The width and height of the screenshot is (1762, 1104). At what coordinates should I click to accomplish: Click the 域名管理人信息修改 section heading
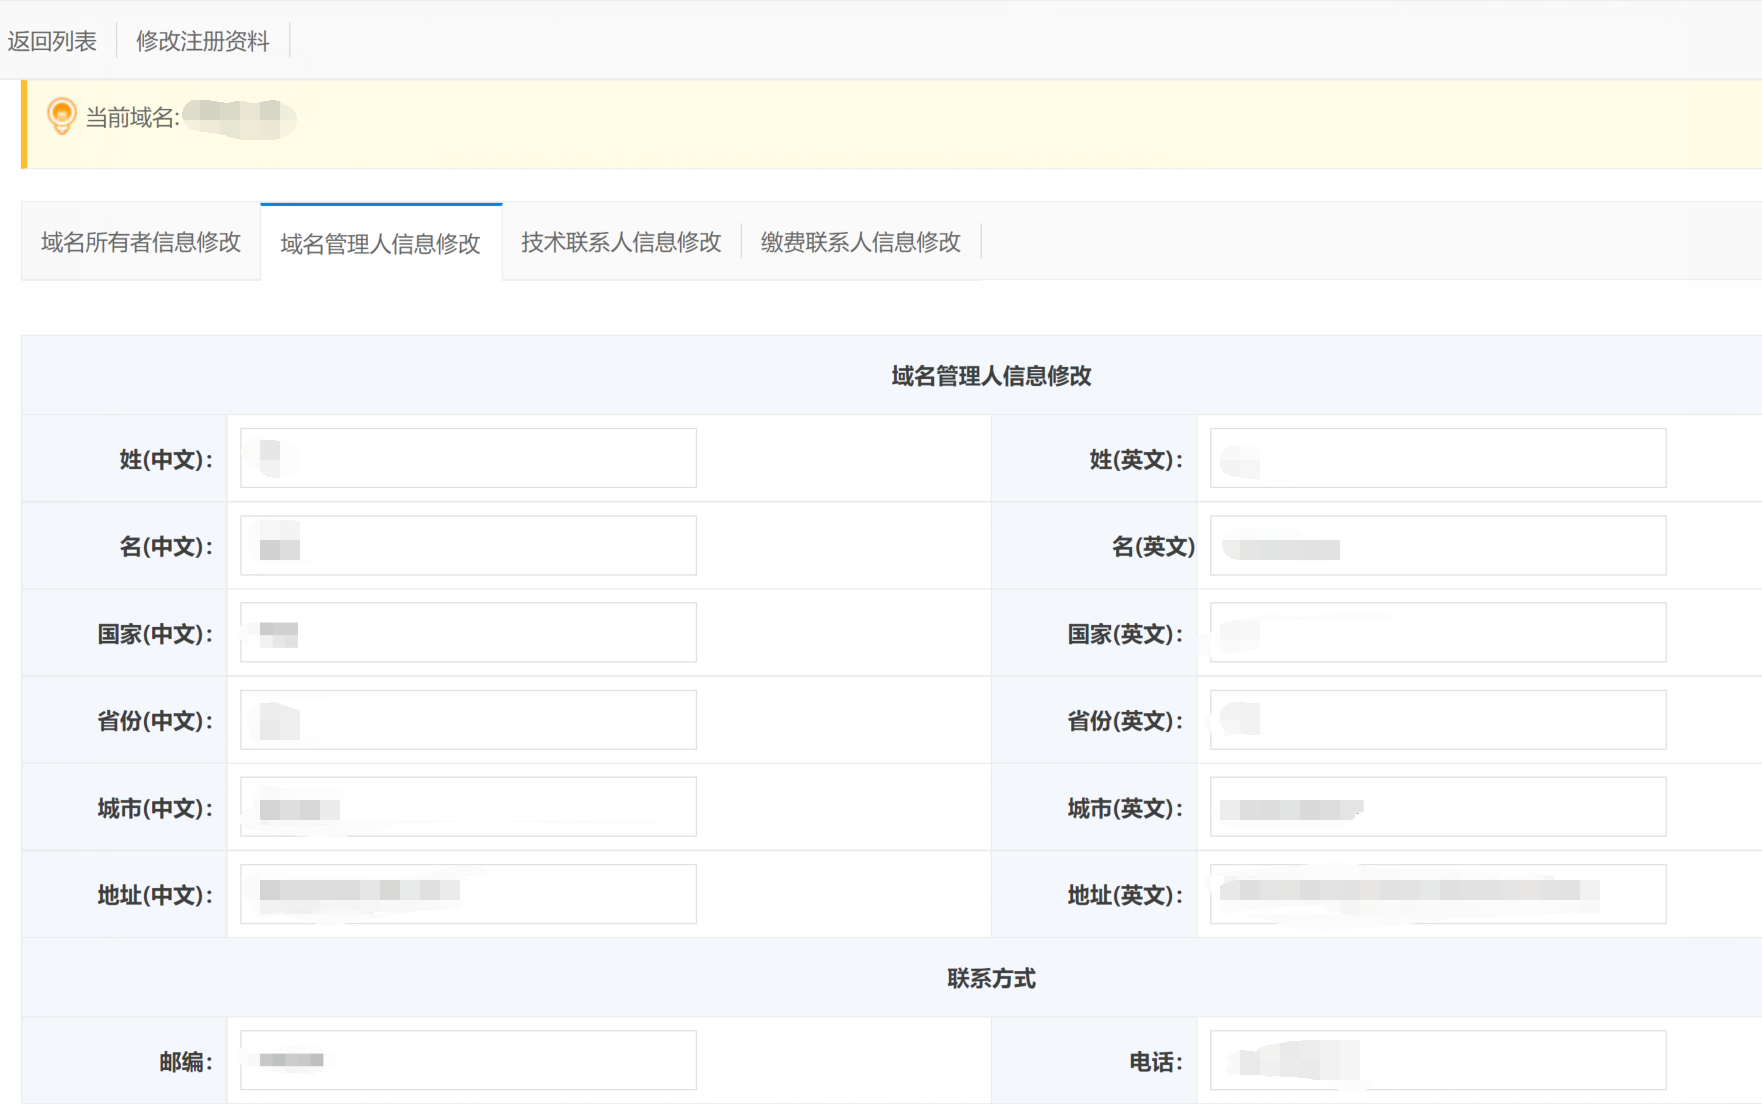pos(991,376)
